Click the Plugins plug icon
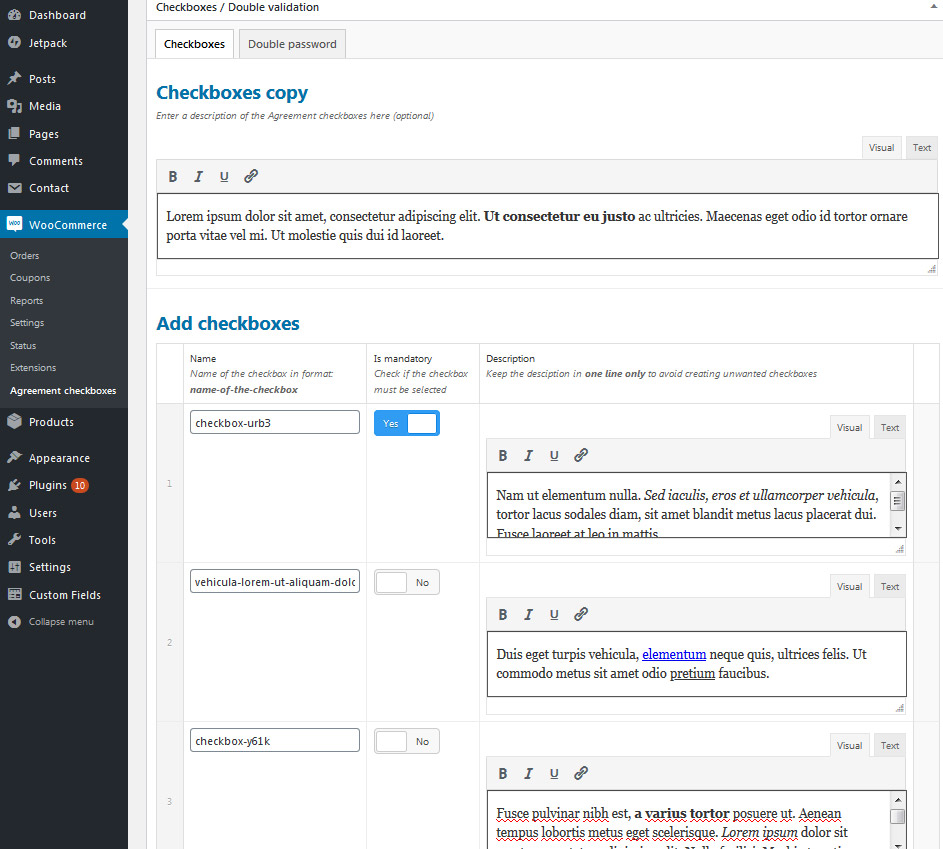 pos(14,485)
